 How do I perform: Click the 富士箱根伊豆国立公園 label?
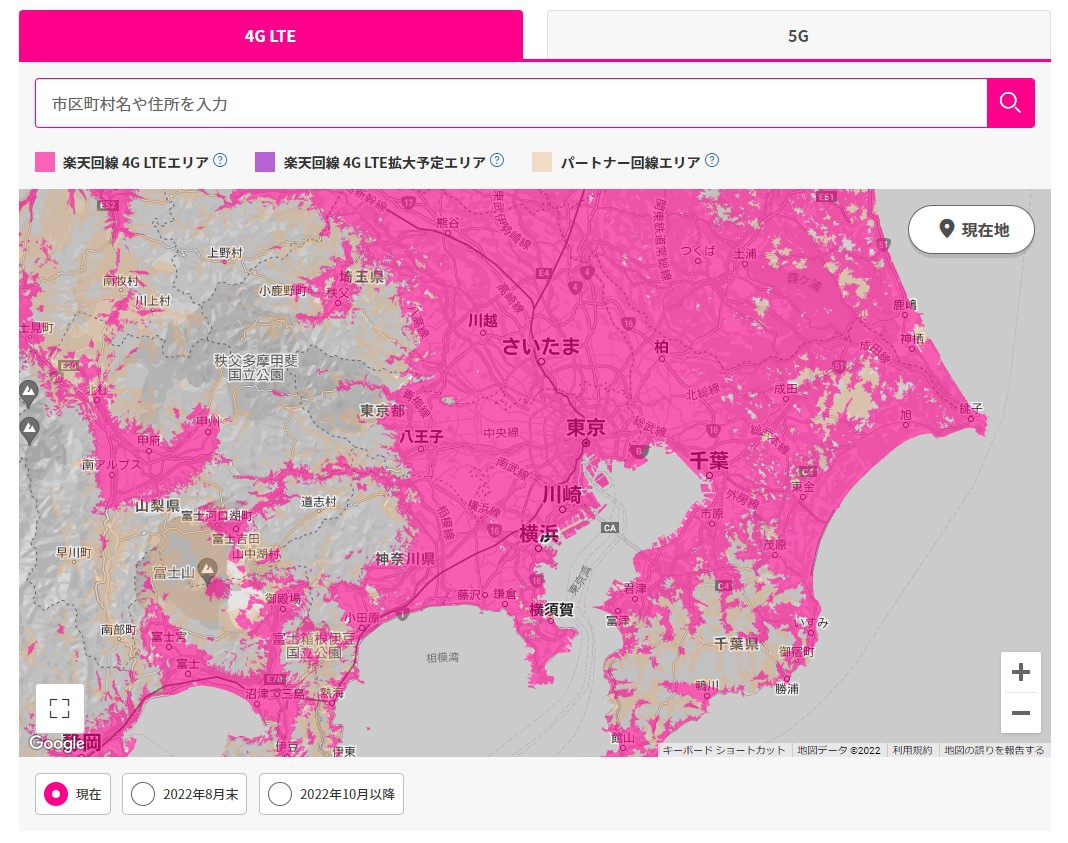pos(314,646)
